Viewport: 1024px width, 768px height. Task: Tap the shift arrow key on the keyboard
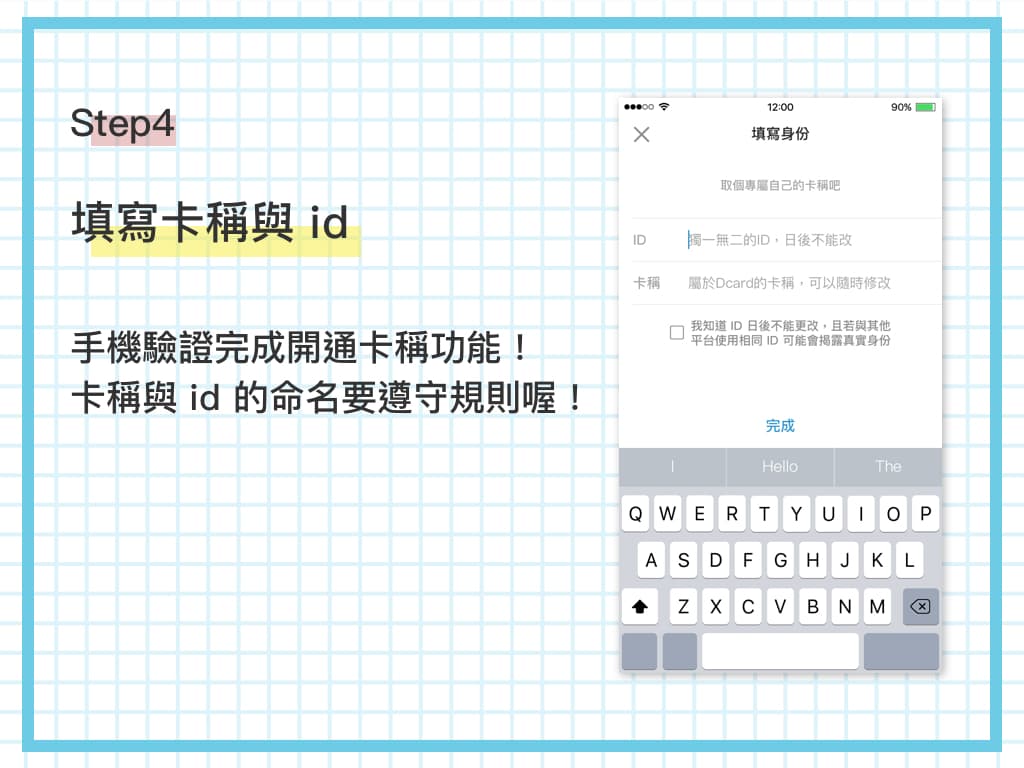coord(639,607)
